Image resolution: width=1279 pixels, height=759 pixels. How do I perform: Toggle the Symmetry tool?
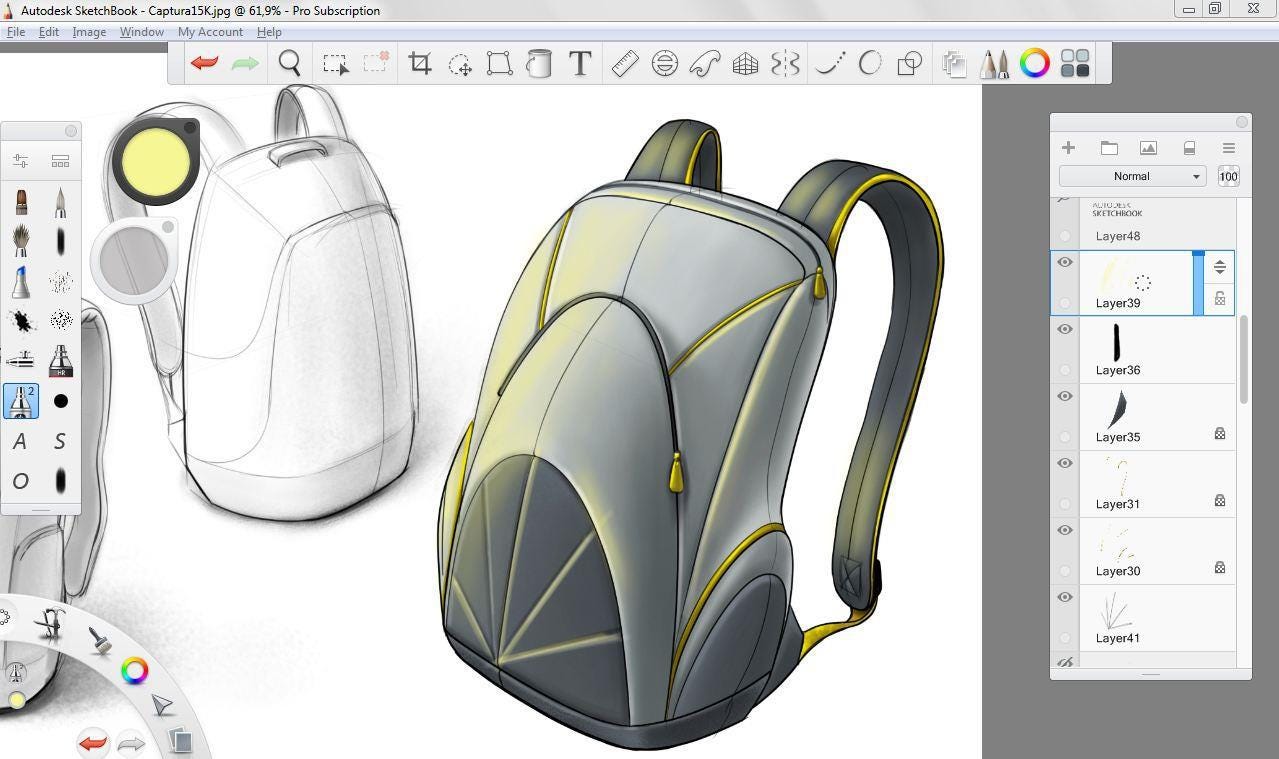pyautogui.click(x=786, y=64)
